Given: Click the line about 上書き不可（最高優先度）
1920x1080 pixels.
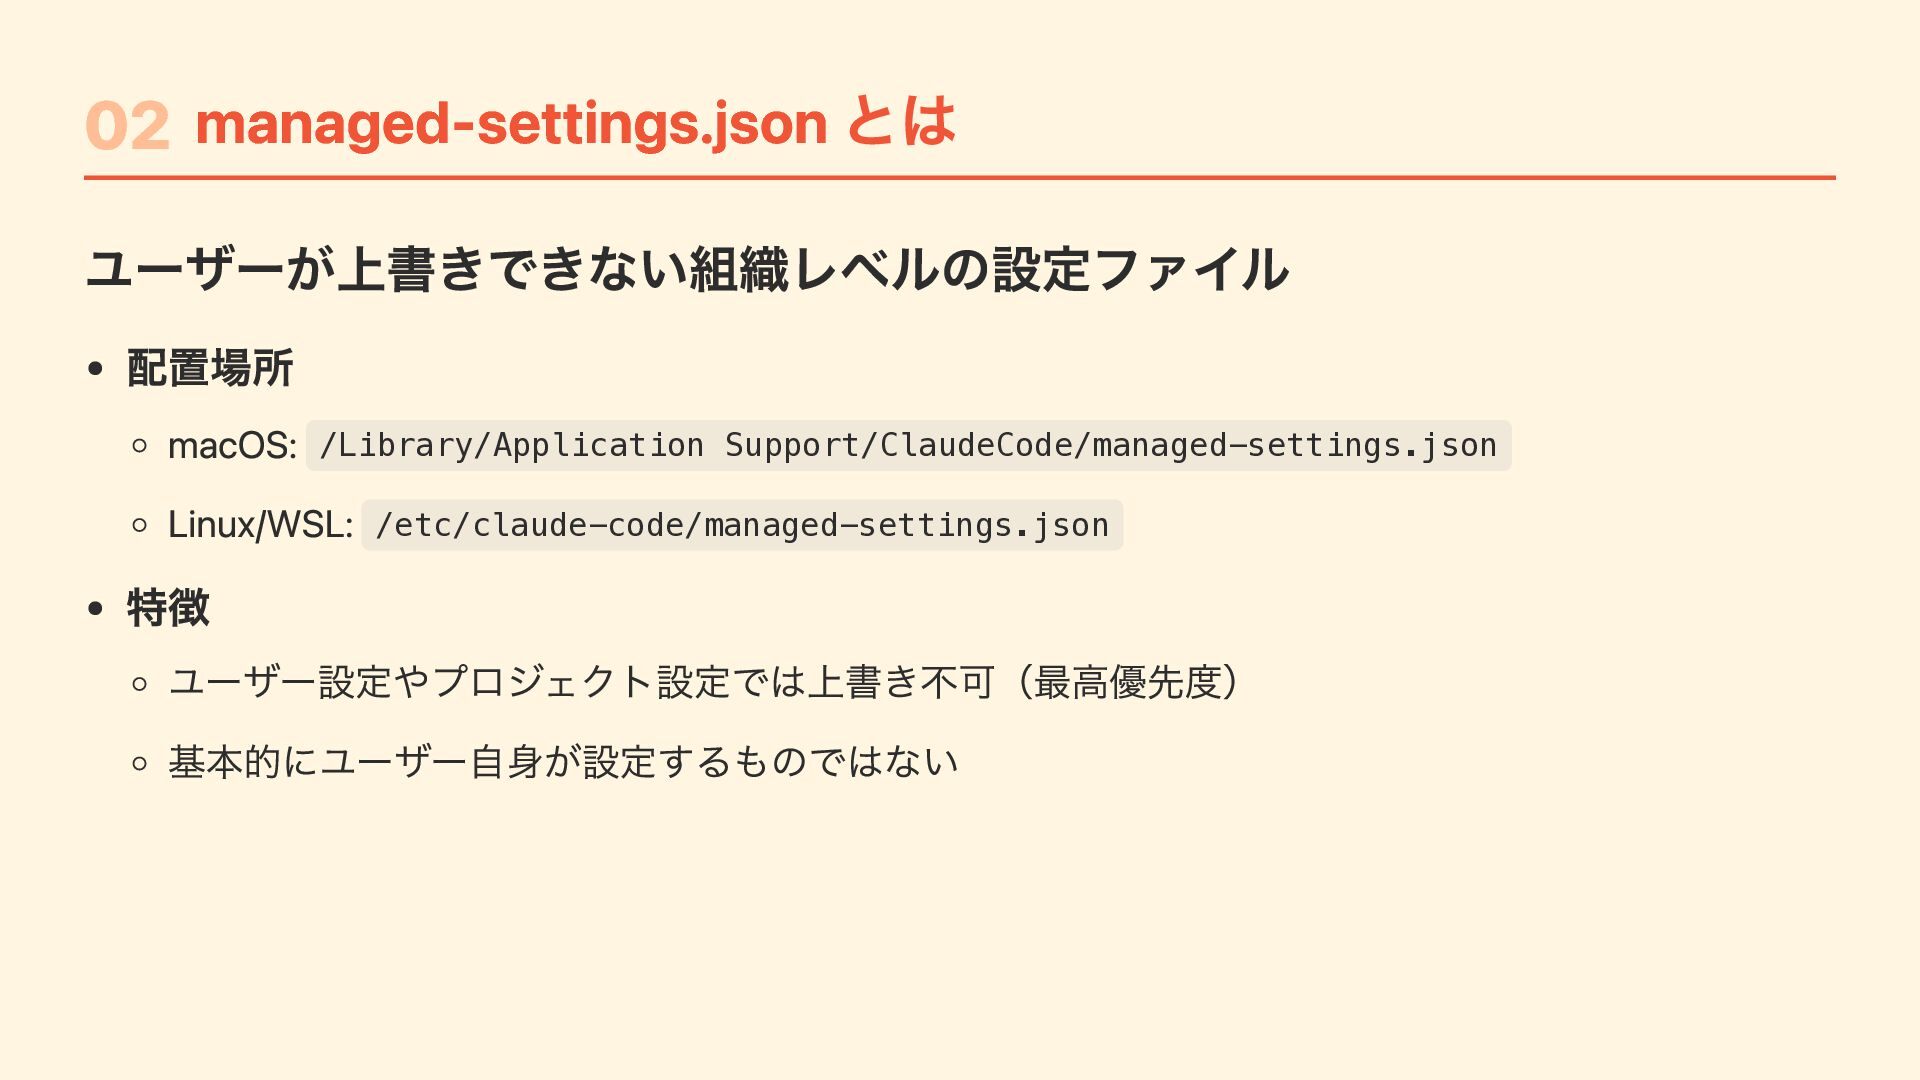Looking at the screenshot, I should (705, 683).
